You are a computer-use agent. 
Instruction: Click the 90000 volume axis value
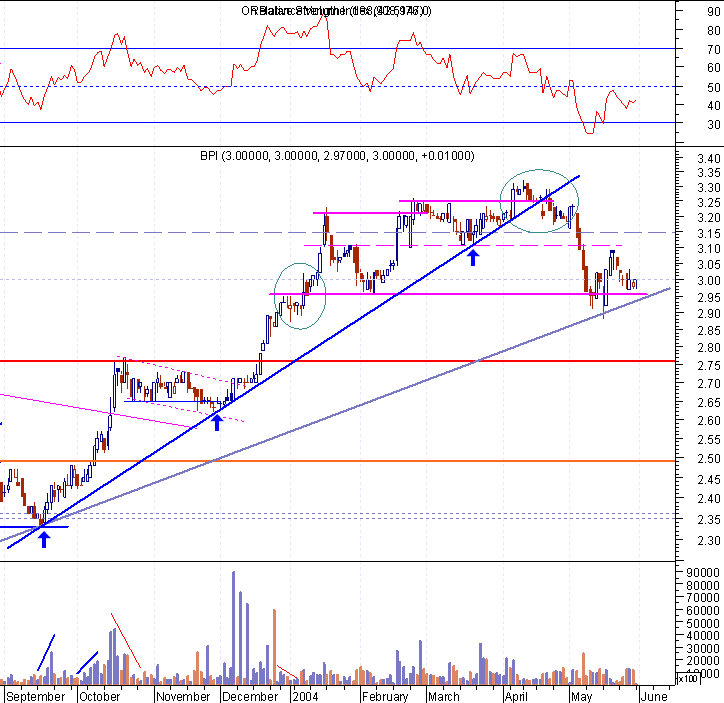coord(703,572)
